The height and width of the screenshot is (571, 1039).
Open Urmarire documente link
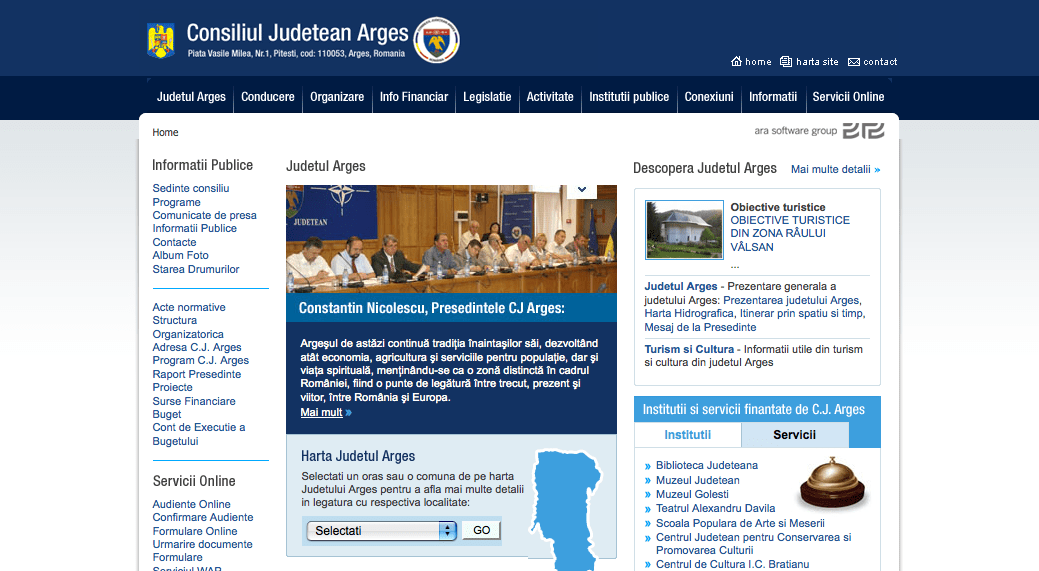pyautogui.click(x=202, y=545)
